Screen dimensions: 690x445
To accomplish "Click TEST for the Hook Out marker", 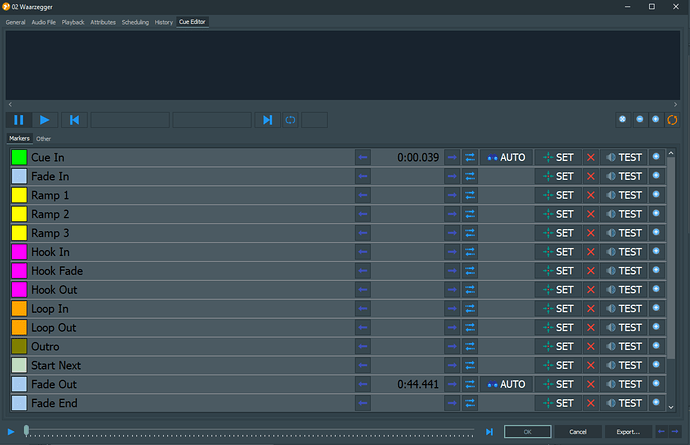I will point(623,290).
